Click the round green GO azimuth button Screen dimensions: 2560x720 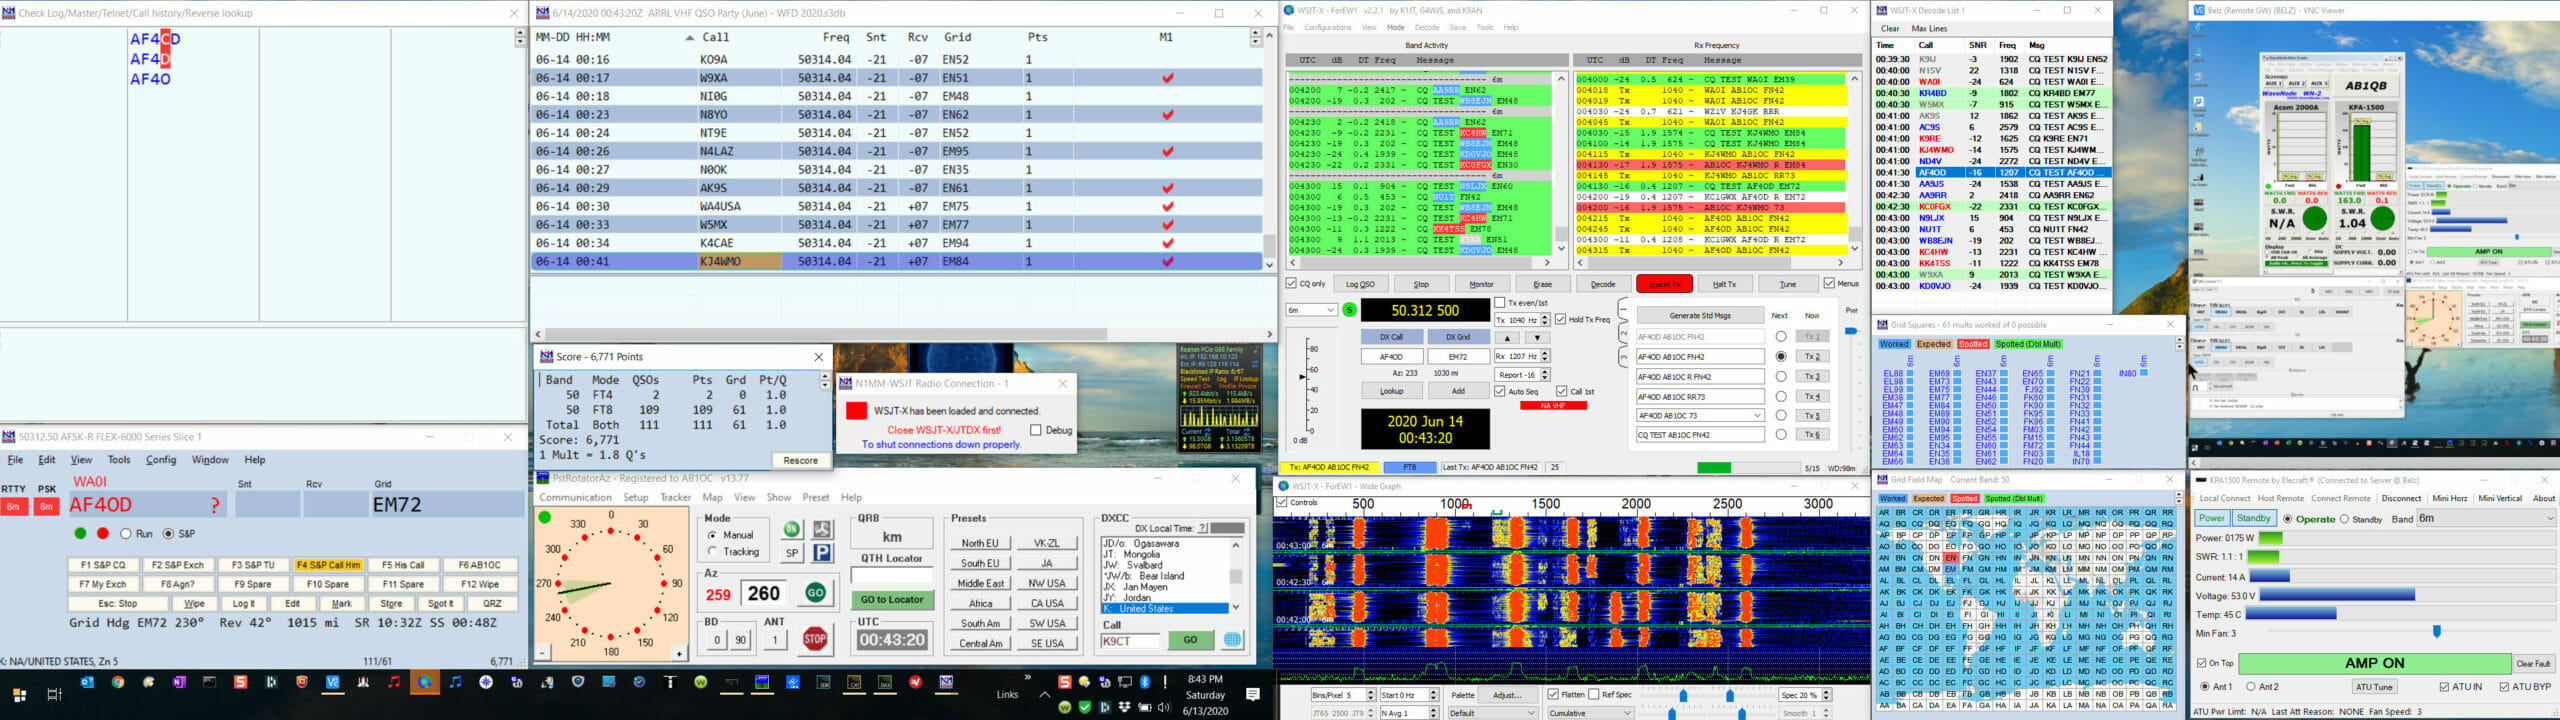coord(815,593)
